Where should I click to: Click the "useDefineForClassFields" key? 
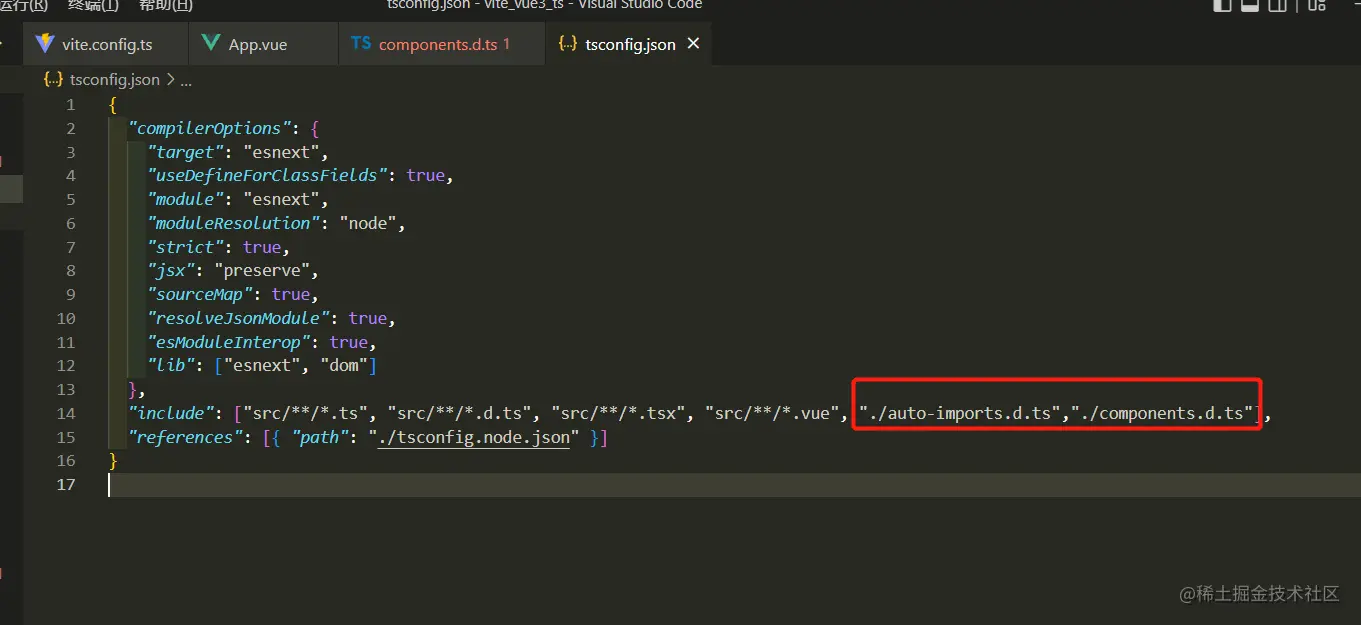pos(267,175)
